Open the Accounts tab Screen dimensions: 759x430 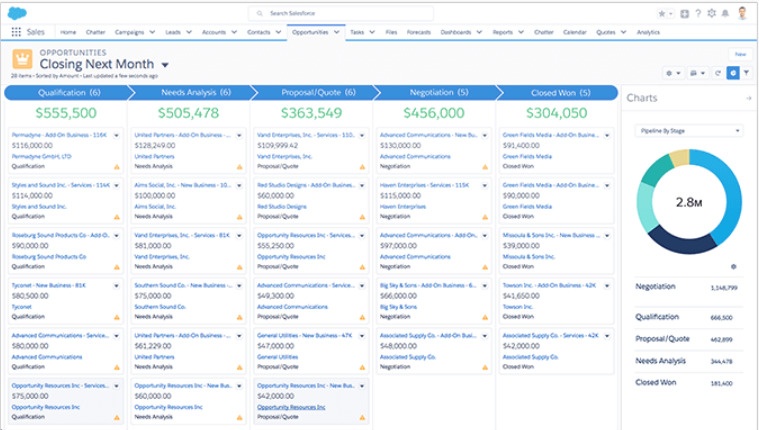[213, 32]
